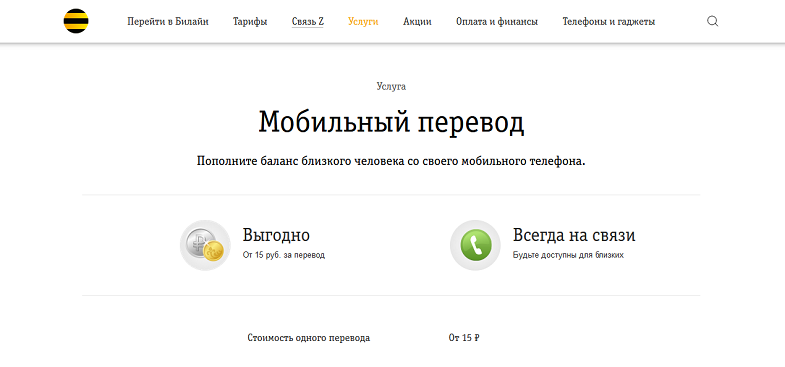785x367 pixels.
Task: Click the Пополните баланс близкого человека subtitle
Action: (x=391, y=162)
